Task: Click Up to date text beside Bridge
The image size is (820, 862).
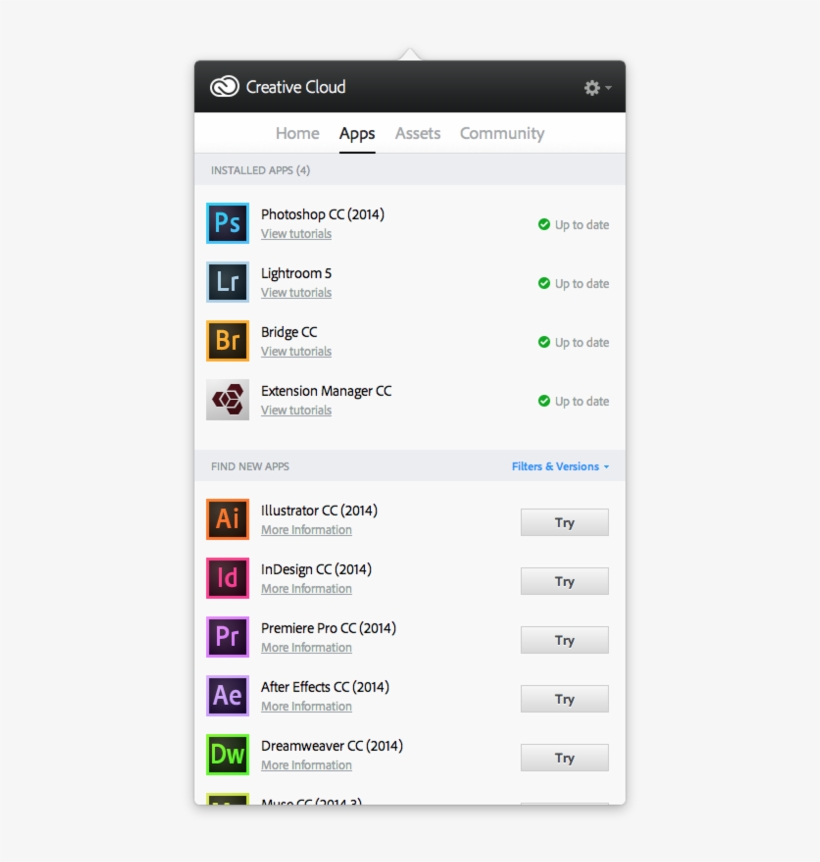Action: coord(582,342)
